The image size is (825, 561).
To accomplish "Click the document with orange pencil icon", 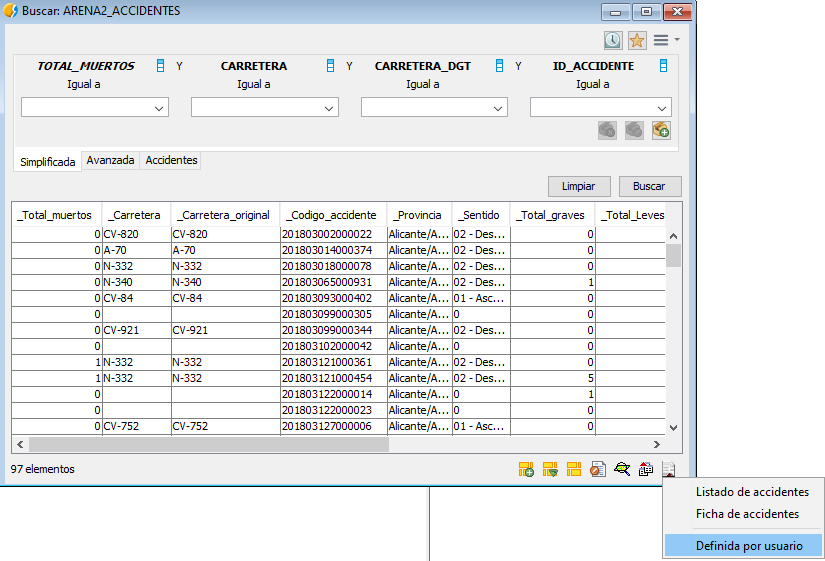I will pyautogui.click(x=598, y=469).
